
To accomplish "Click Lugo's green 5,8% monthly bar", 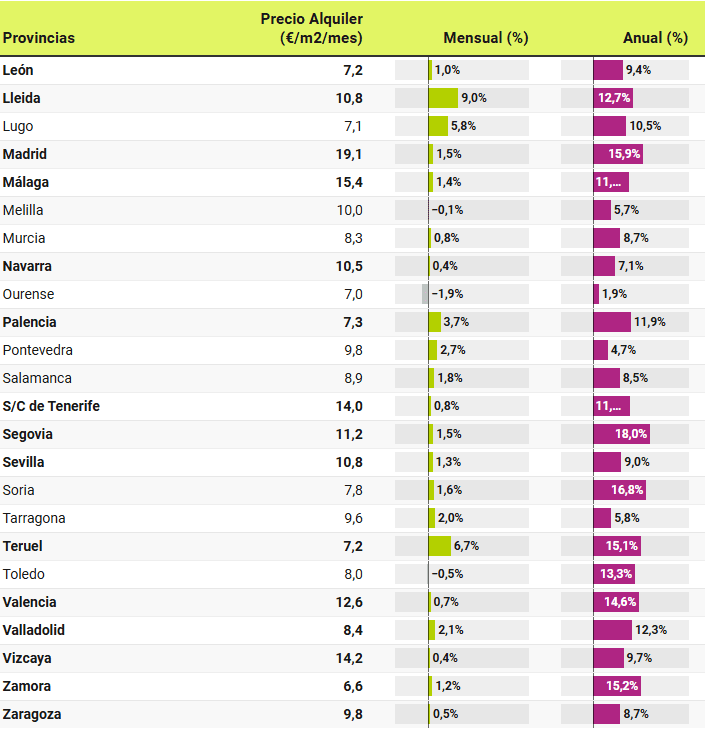I will pos(438,126).
